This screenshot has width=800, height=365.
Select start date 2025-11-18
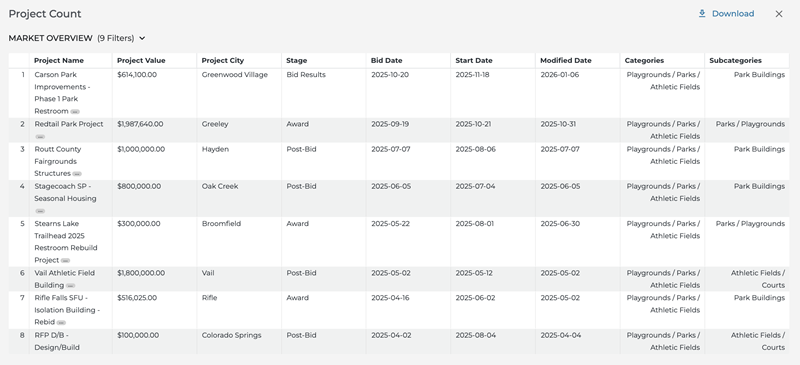(472, 75)
